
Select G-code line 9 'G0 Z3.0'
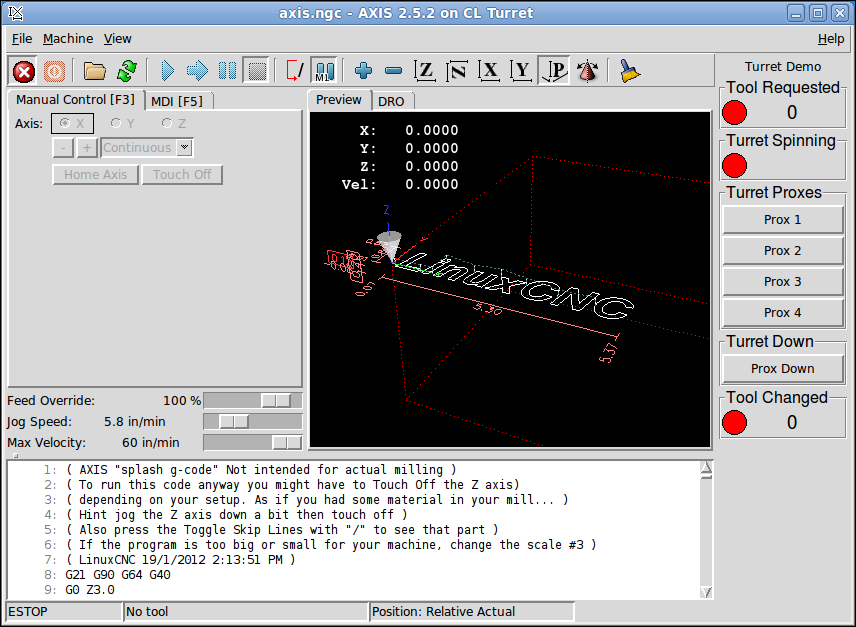pyautogui.click(x=90, y=590)
